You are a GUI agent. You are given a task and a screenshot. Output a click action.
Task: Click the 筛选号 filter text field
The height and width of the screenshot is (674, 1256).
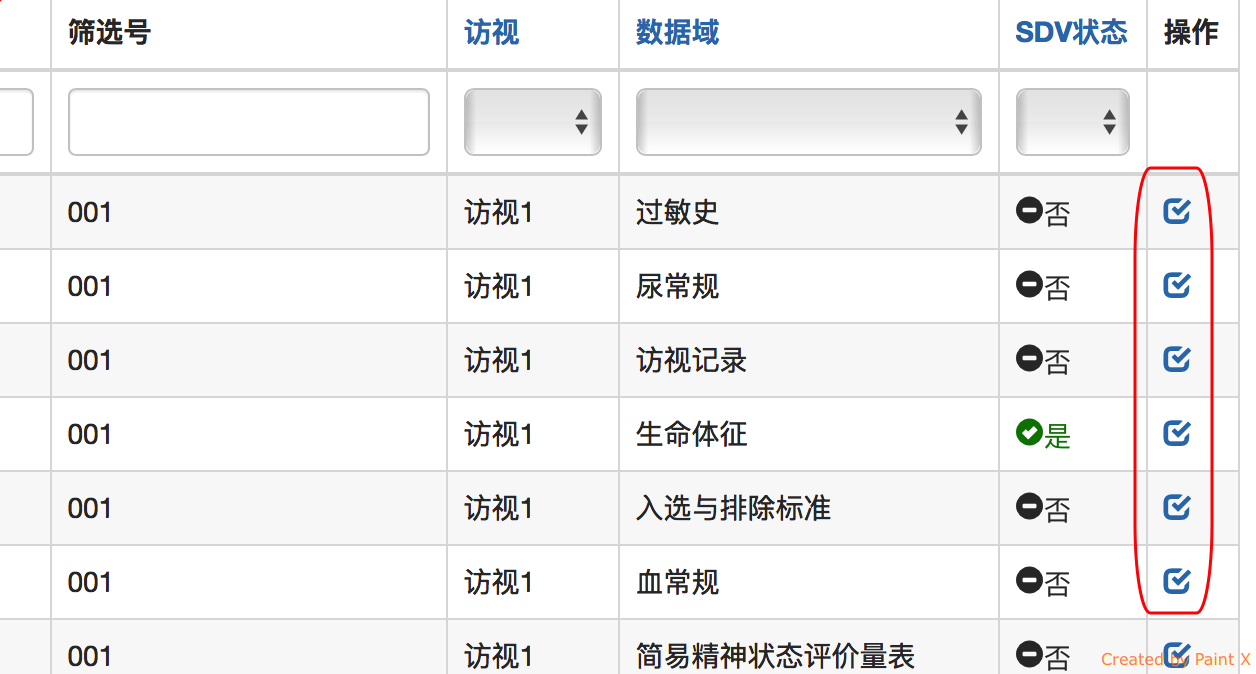[248, 122]
